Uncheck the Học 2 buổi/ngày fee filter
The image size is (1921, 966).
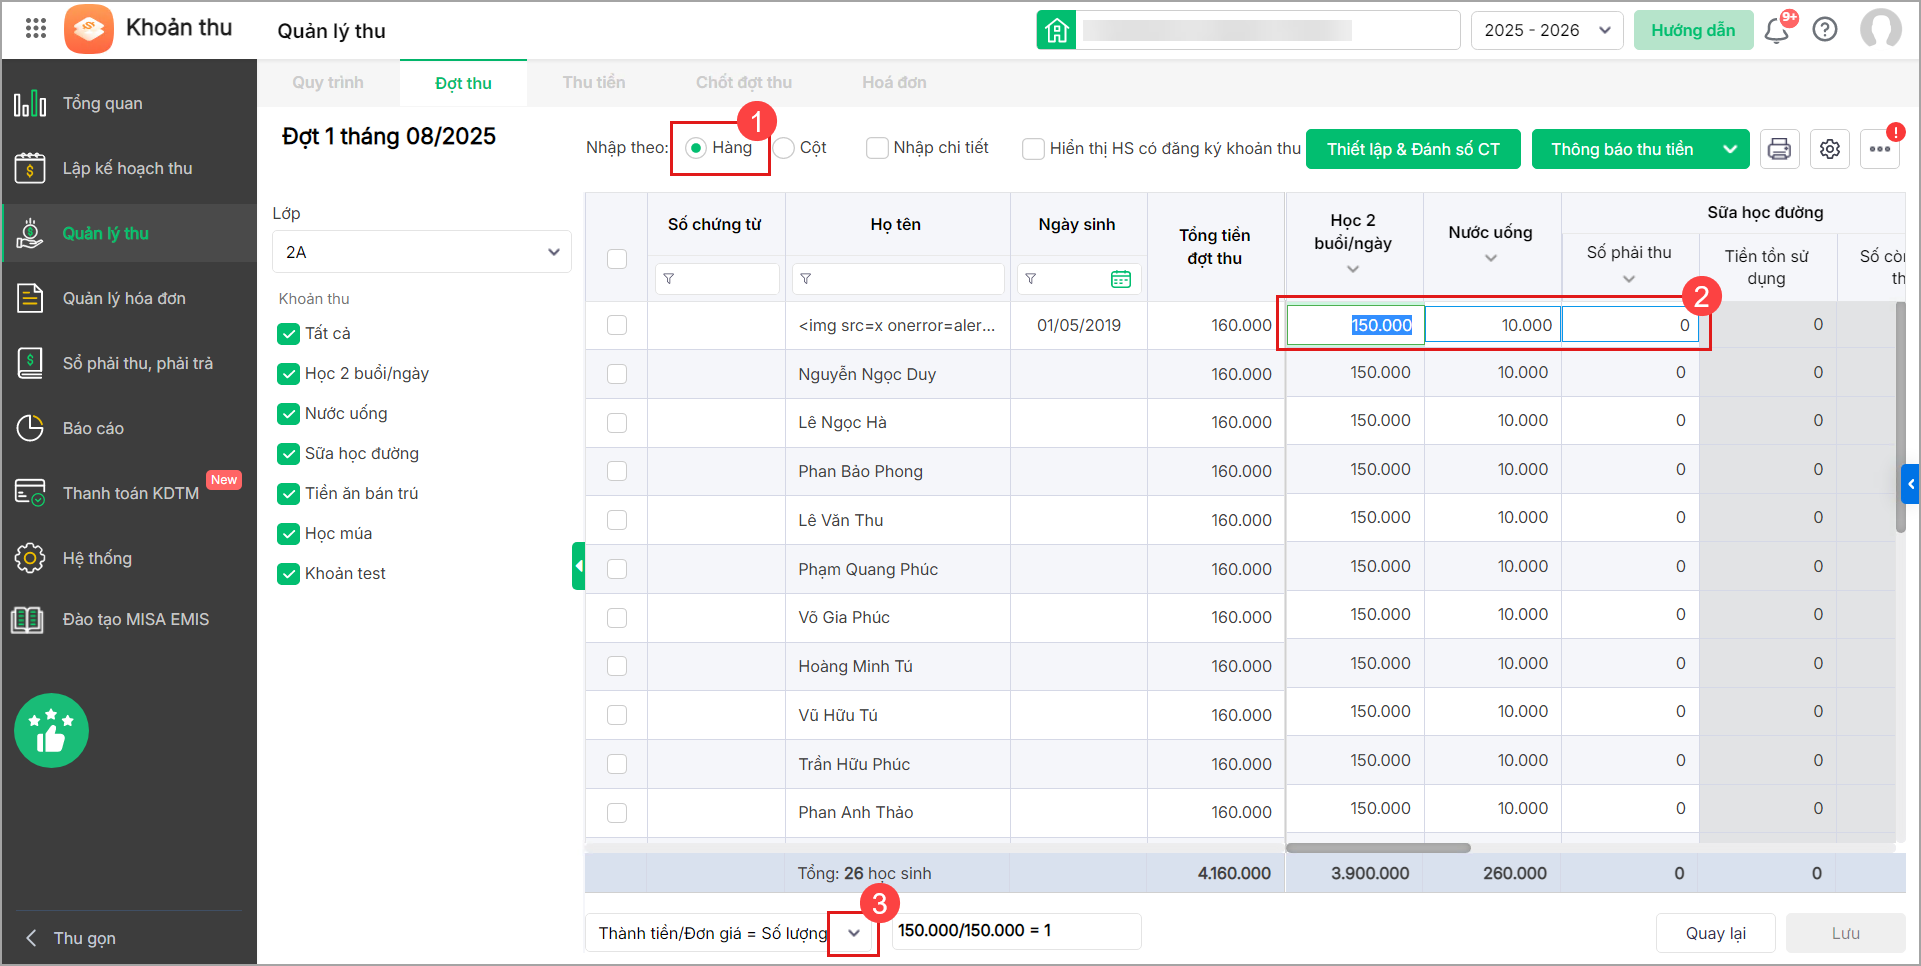point(288,374)
